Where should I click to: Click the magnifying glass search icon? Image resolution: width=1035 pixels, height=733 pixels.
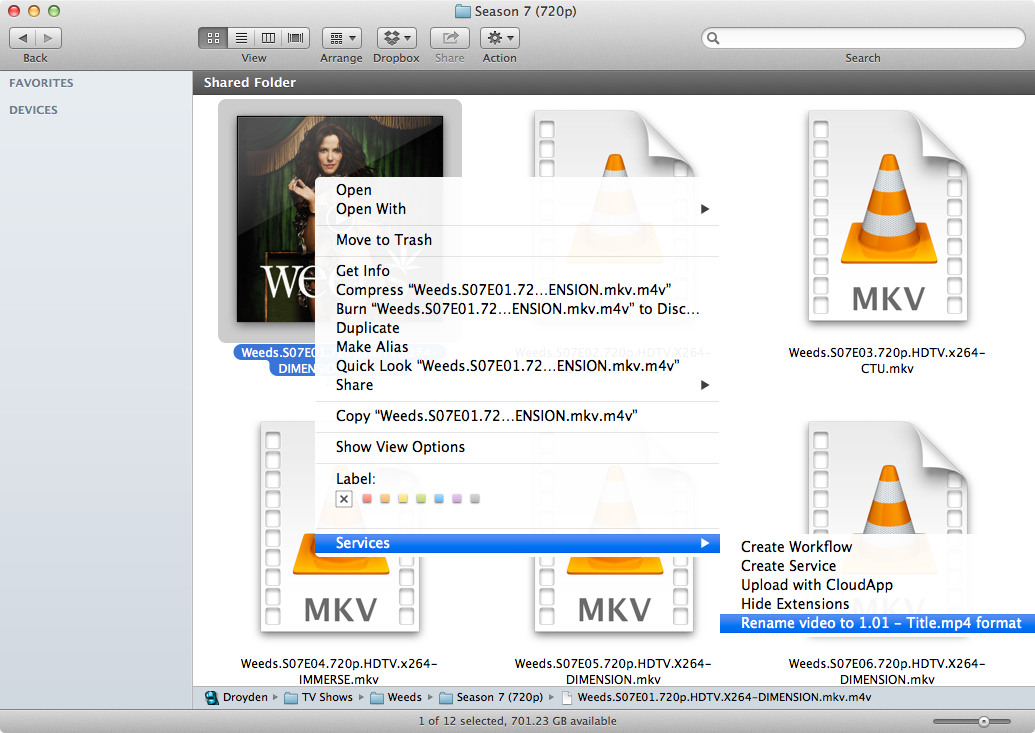pyautogui.click(x=713, y=38)
